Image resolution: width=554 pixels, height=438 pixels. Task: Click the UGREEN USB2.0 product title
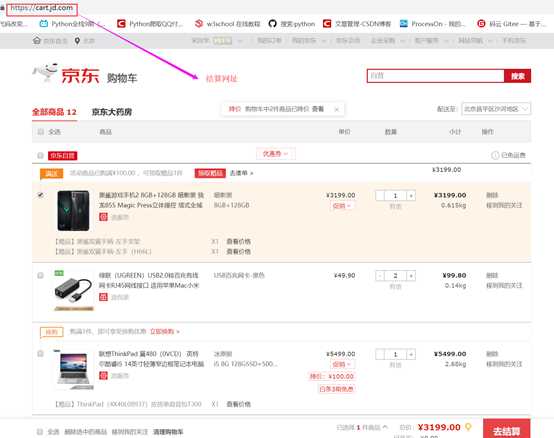(149, 280)
